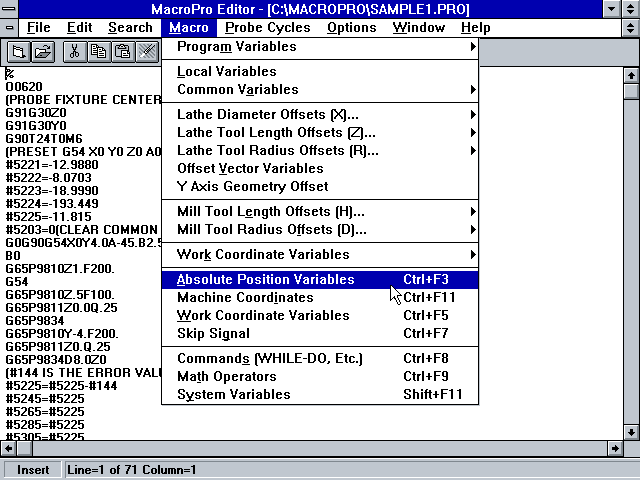
Task: Expand the Common Variables submenu
Action: [x=320, y=89]
